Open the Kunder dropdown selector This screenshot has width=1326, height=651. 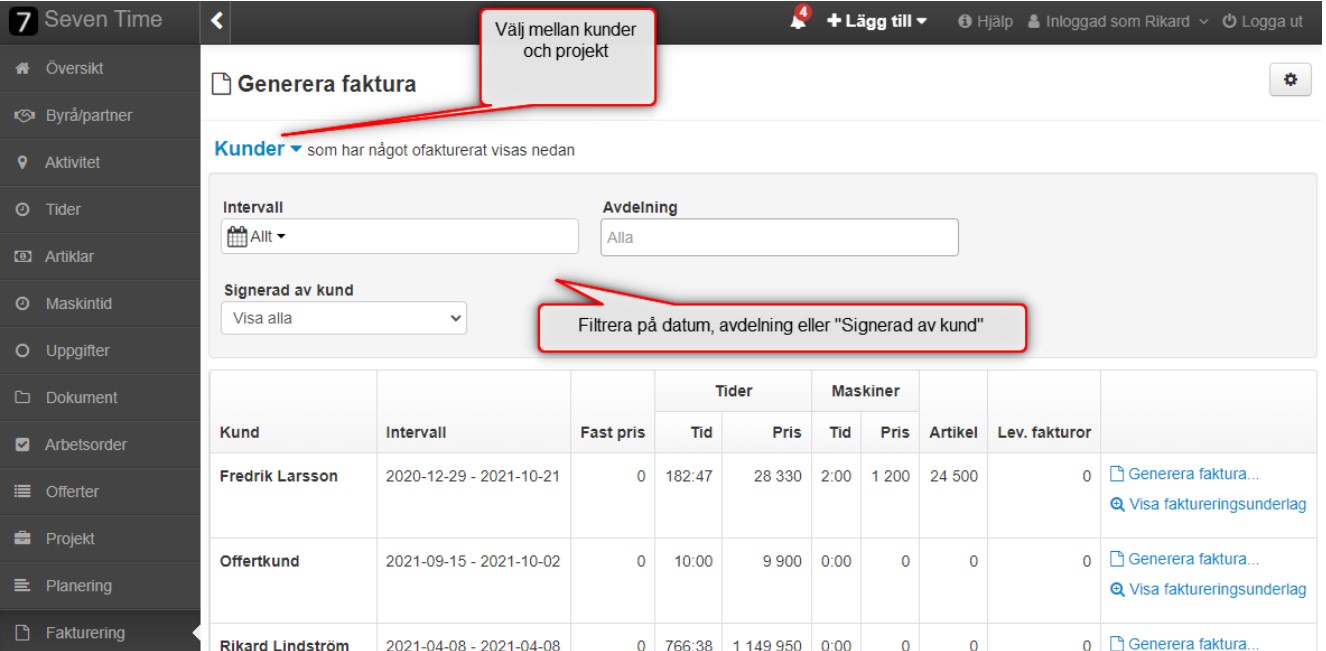[258, 149]
